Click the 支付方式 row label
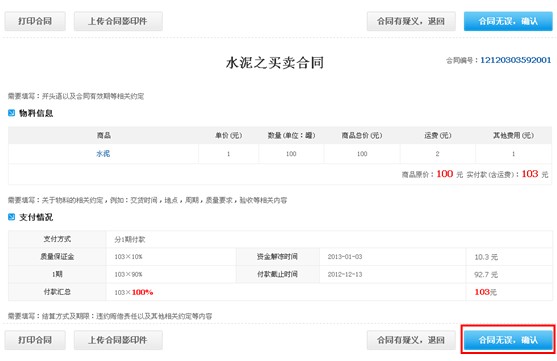Image resolution: width=557 pixels, height=361 pixels. [57, 239]
